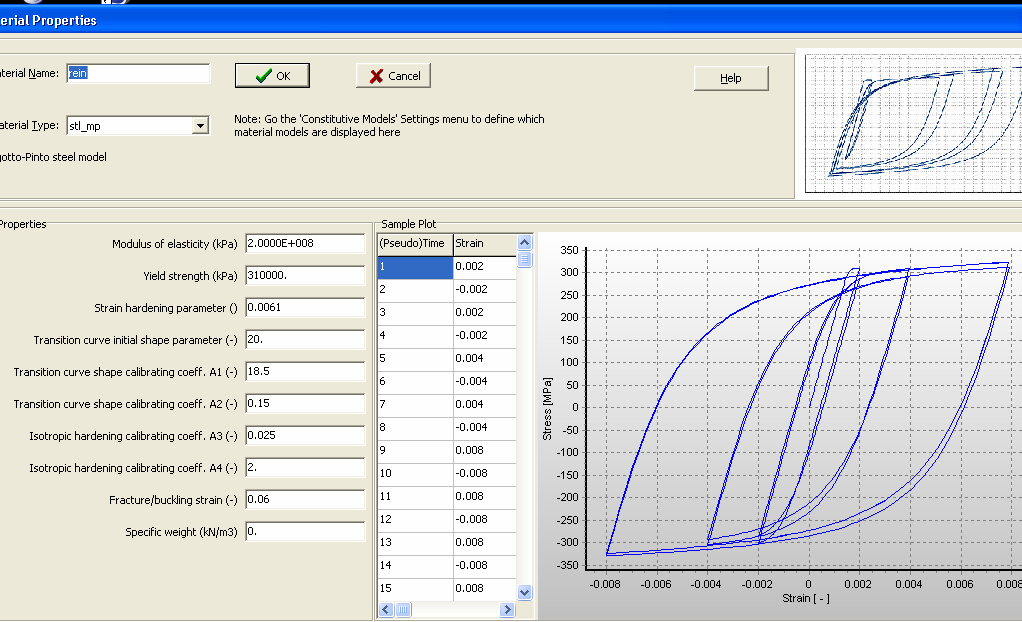Click the strain value for pseudo-time 1
1022x622 pixels.
[x=485, y=267]
